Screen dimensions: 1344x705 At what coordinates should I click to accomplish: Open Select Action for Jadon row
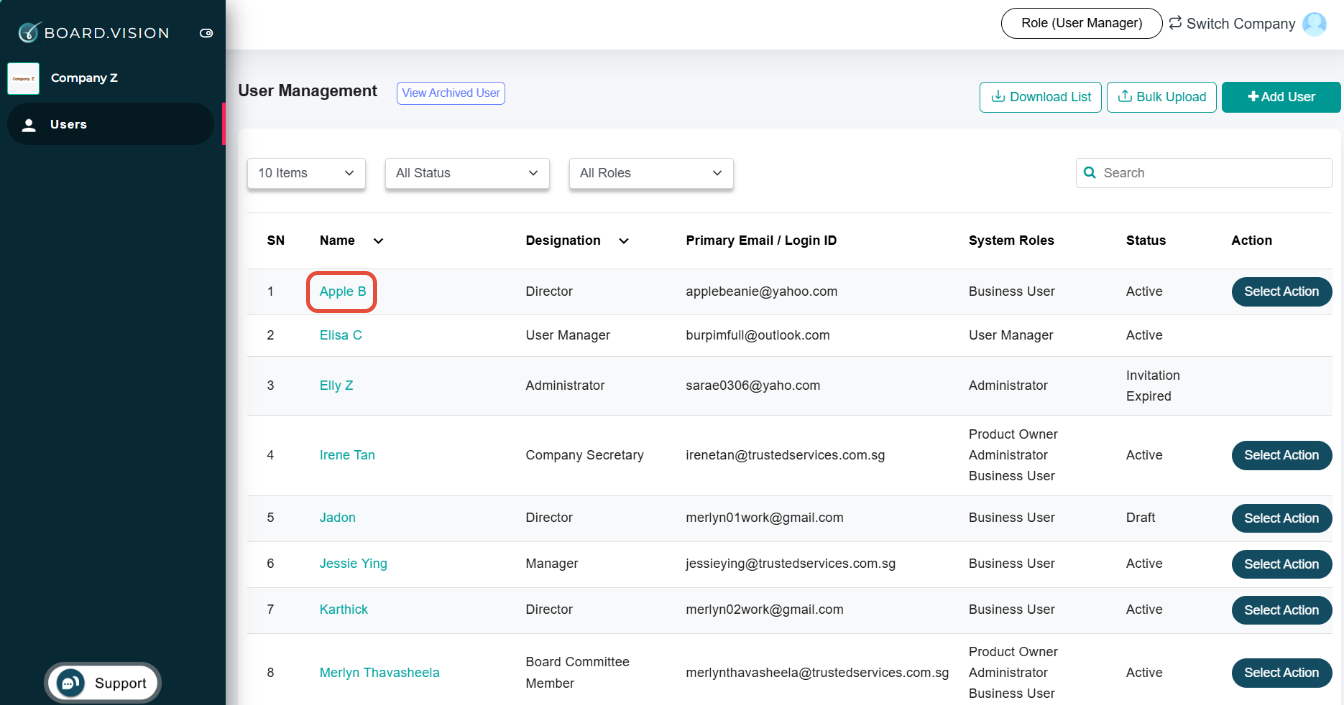click(x=1281, y=518)
